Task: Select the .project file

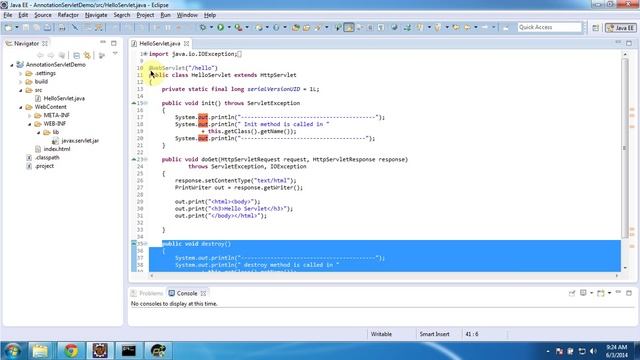Action: [44, 166]
